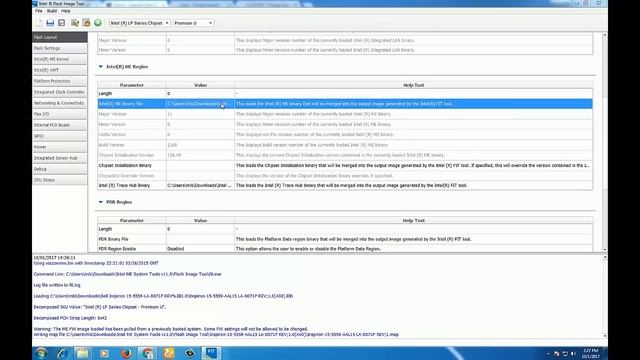This screenshot has height=360, width=640.
Task: Click the FIT tool taskbar button
Action: coord(211,353)
